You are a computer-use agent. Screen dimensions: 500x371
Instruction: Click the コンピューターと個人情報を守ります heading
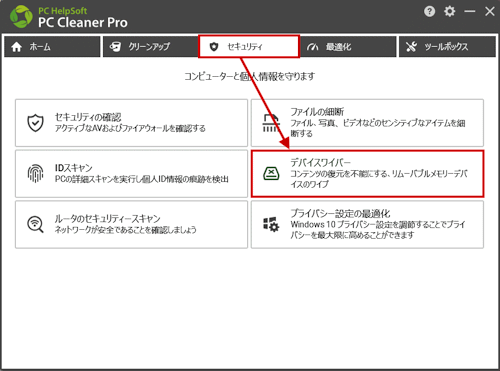click(250, 76)
